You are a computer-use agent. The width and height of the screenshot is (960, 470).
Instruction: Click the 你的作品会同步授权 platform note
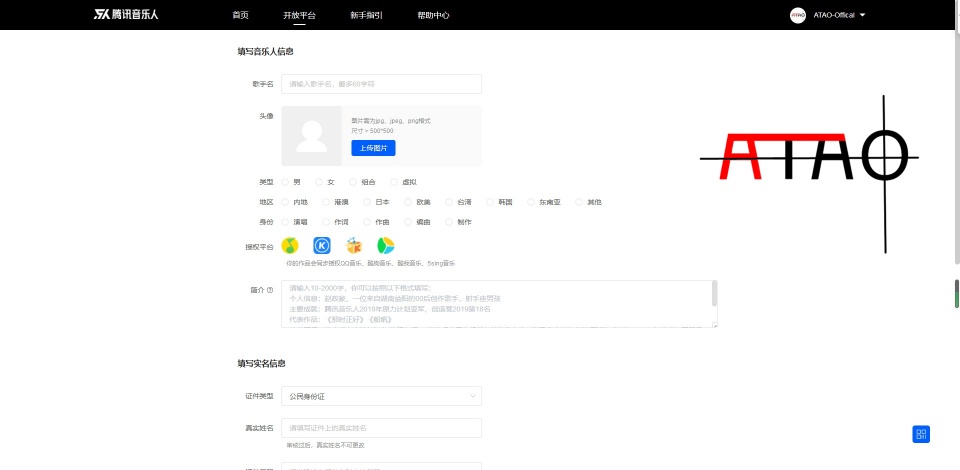(370, 263)
